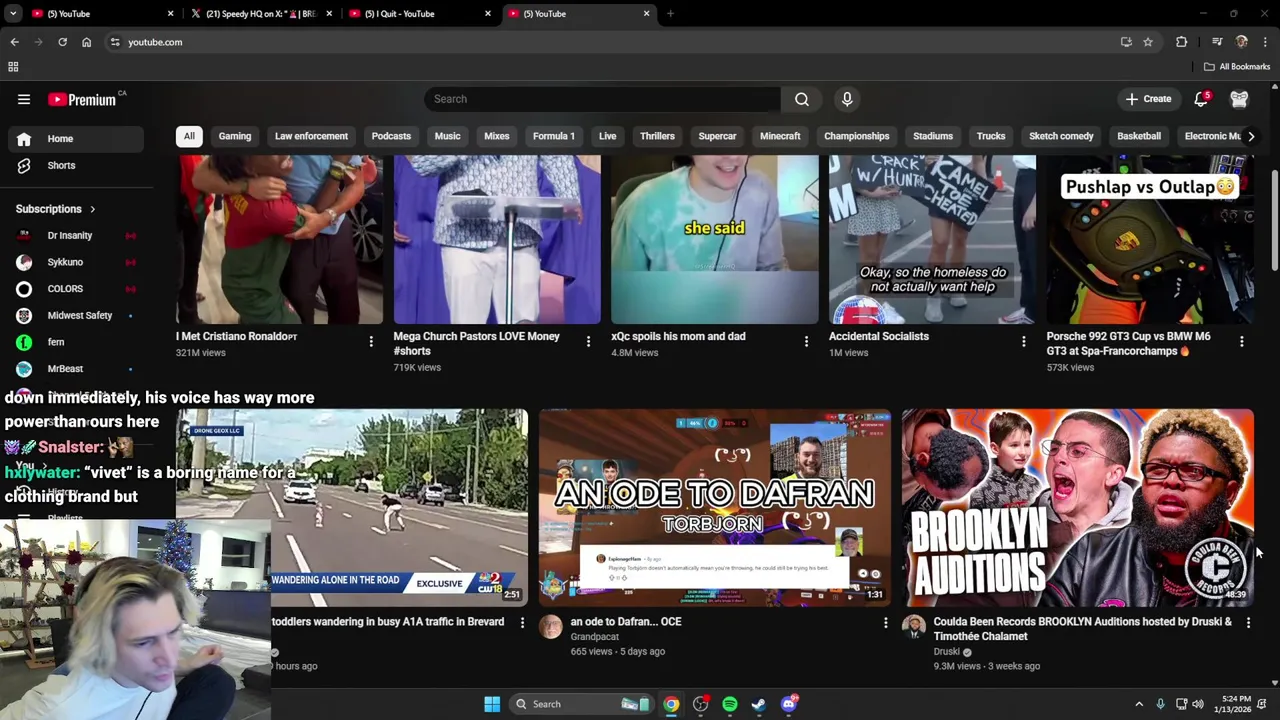The image size is (1280, 720).
Task: Select the Gaming category chip
Action: (x=235, y=136)
